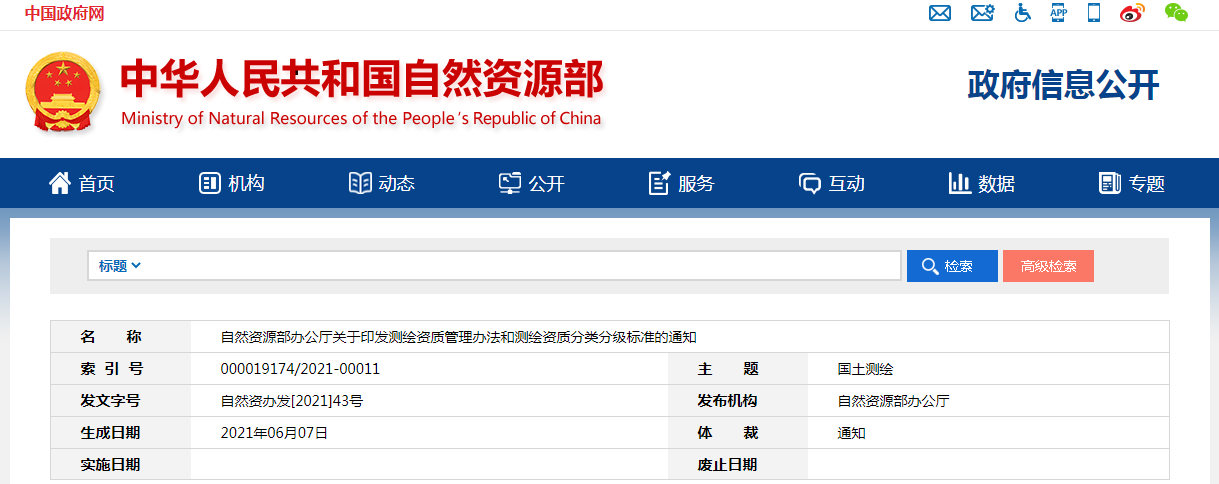Open the Weibo icon
This screenshot has width=1219, height=484.
(1131, 13)
